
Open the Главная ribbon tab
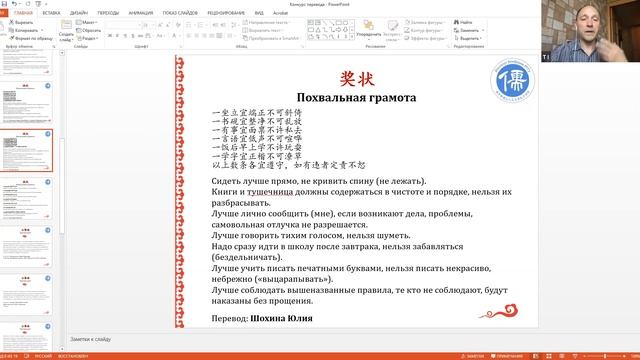[x=23, y=13]
